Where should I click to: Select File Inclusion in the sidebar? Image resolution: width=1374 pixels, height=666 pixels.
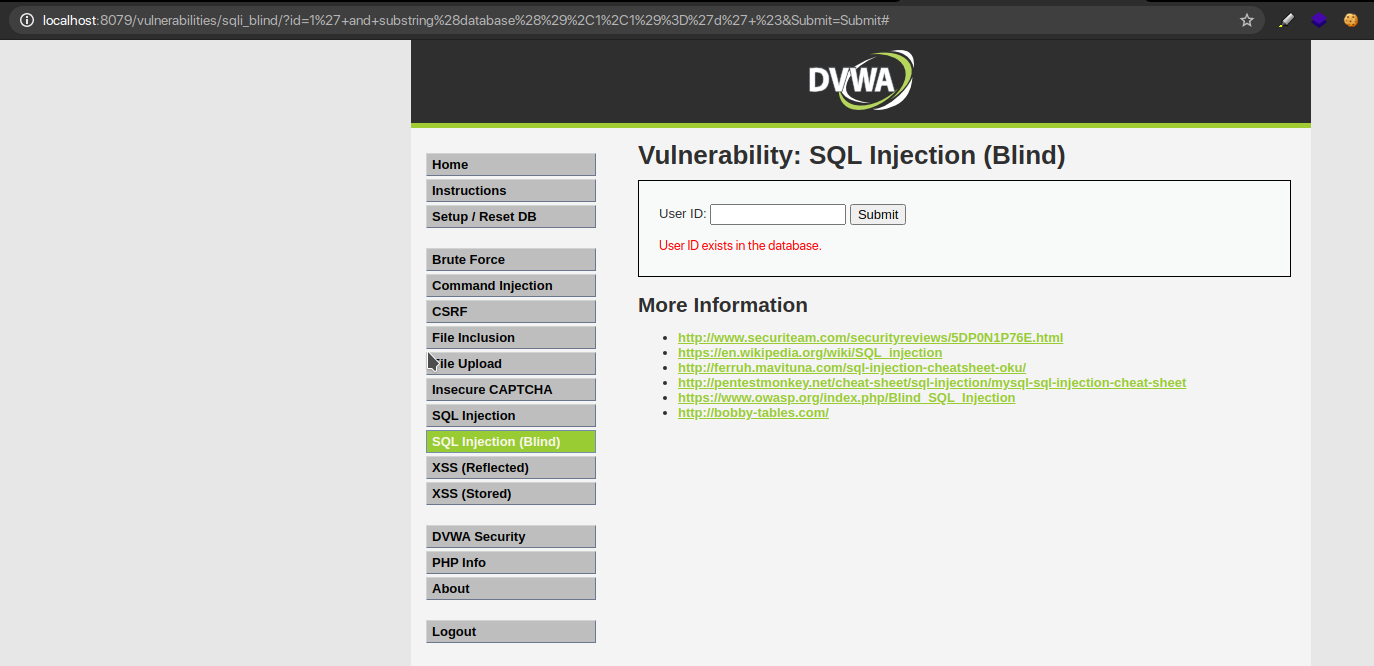pos(511,338)
